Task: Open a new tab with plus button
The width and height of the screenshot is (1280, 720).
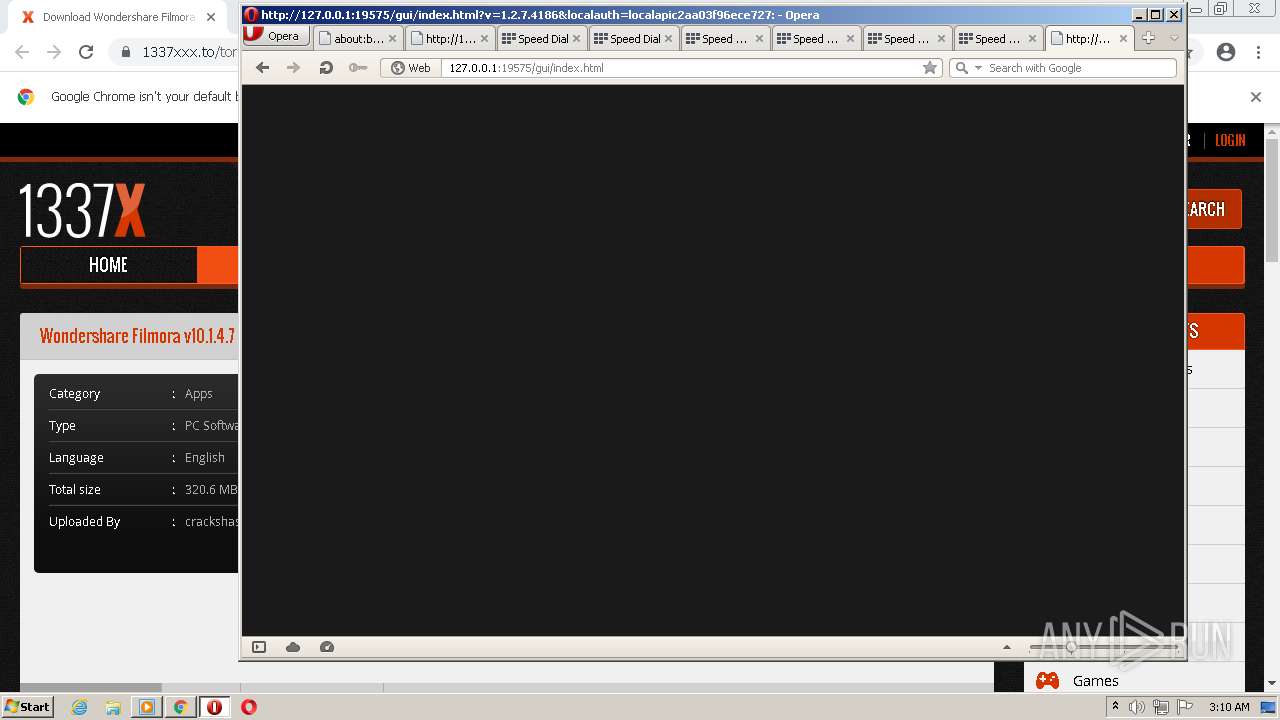Action: [1148, 38]
